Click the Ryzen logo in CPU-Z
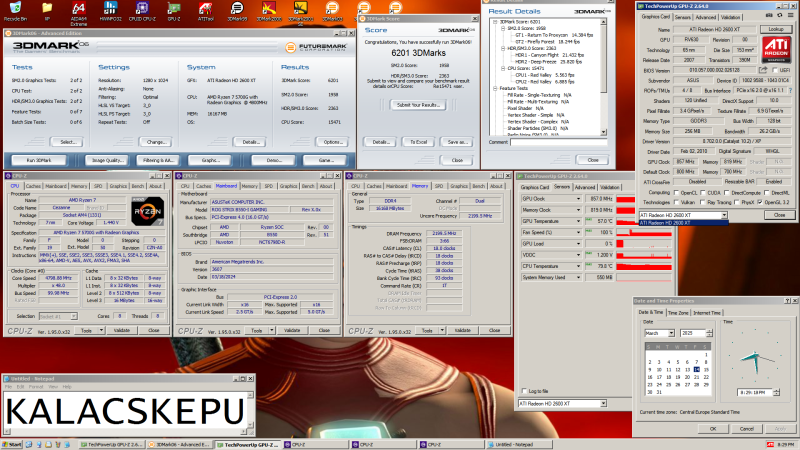 (x=147, y=211)
